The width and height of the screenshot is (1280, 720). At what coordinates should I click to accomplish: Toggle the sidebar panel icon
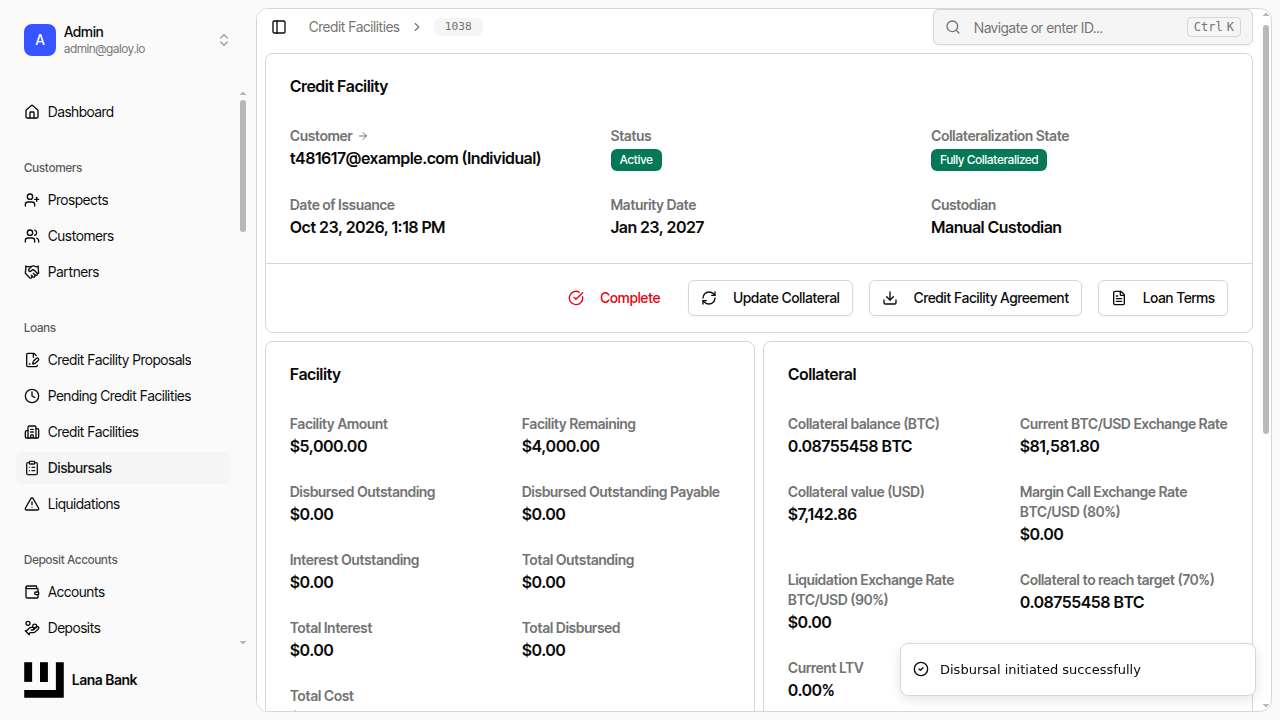[279, 27]
